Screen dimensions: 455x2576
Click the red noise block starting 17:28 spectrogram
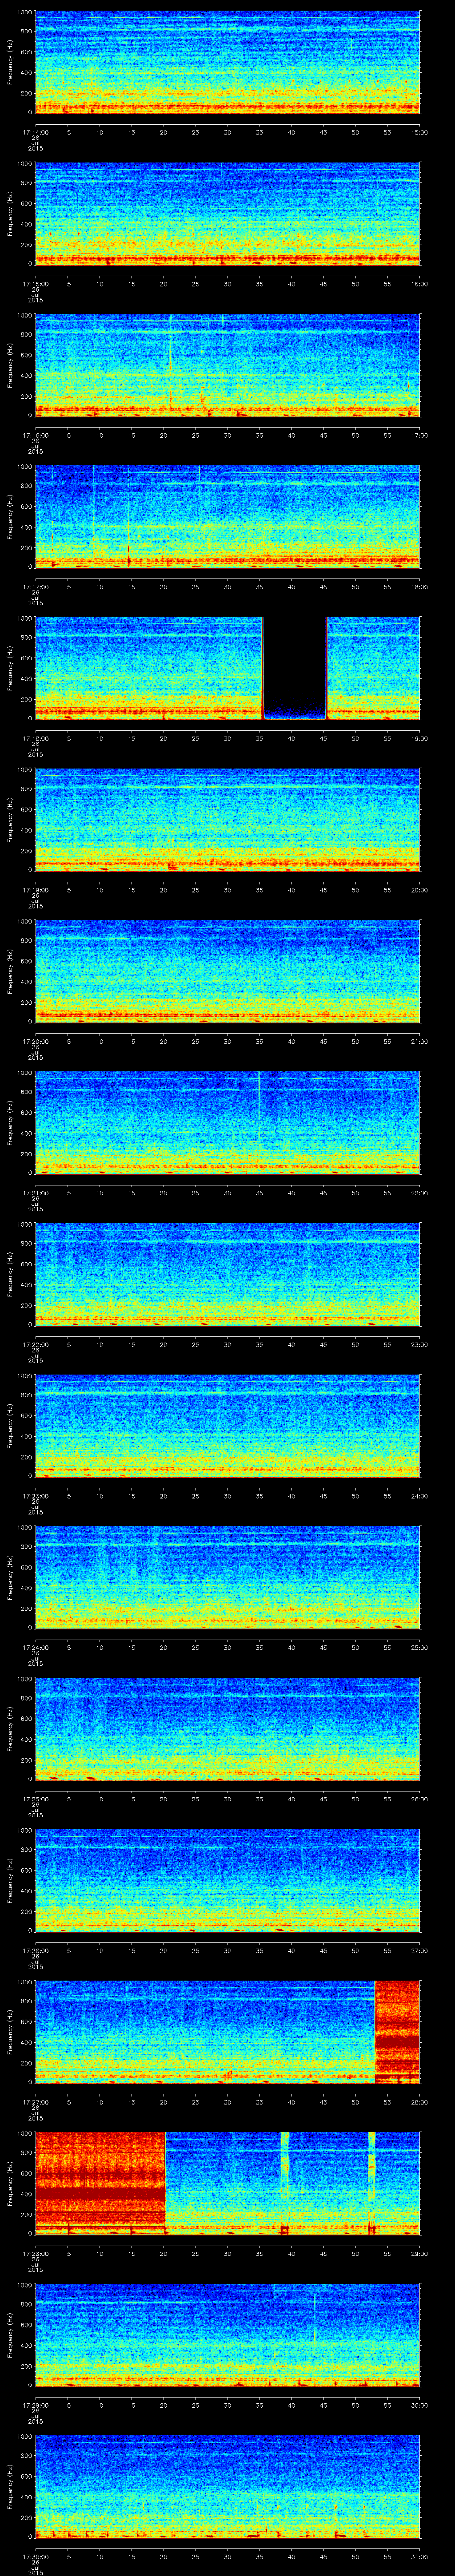pos(99,2181)
